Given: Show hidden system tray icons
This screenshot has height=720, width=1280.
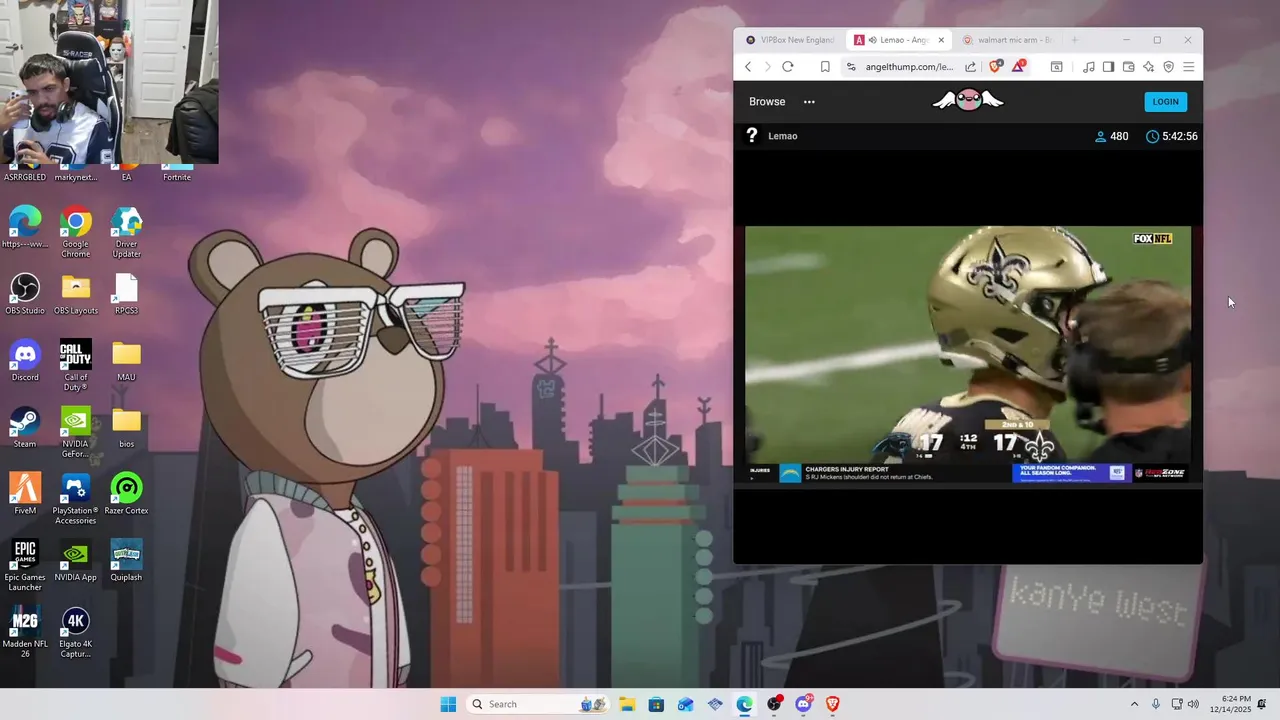Looking at the screenshot, I should click(x=1134, y=704).
